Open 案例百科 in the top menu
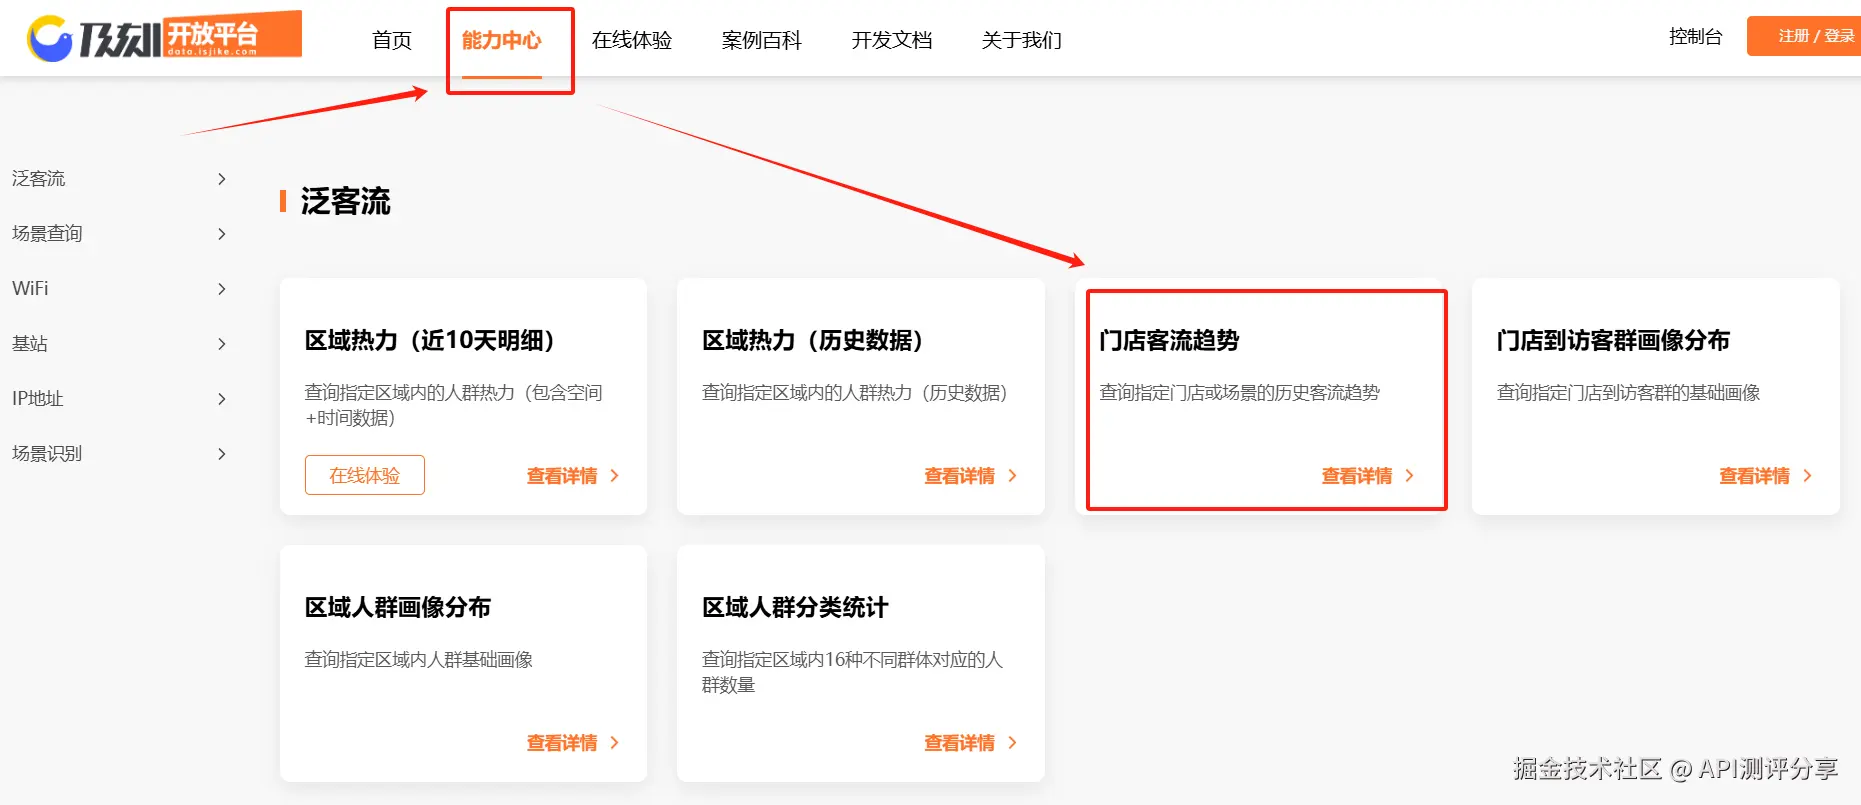This screenshot has width=1861, height=805. 762,40
